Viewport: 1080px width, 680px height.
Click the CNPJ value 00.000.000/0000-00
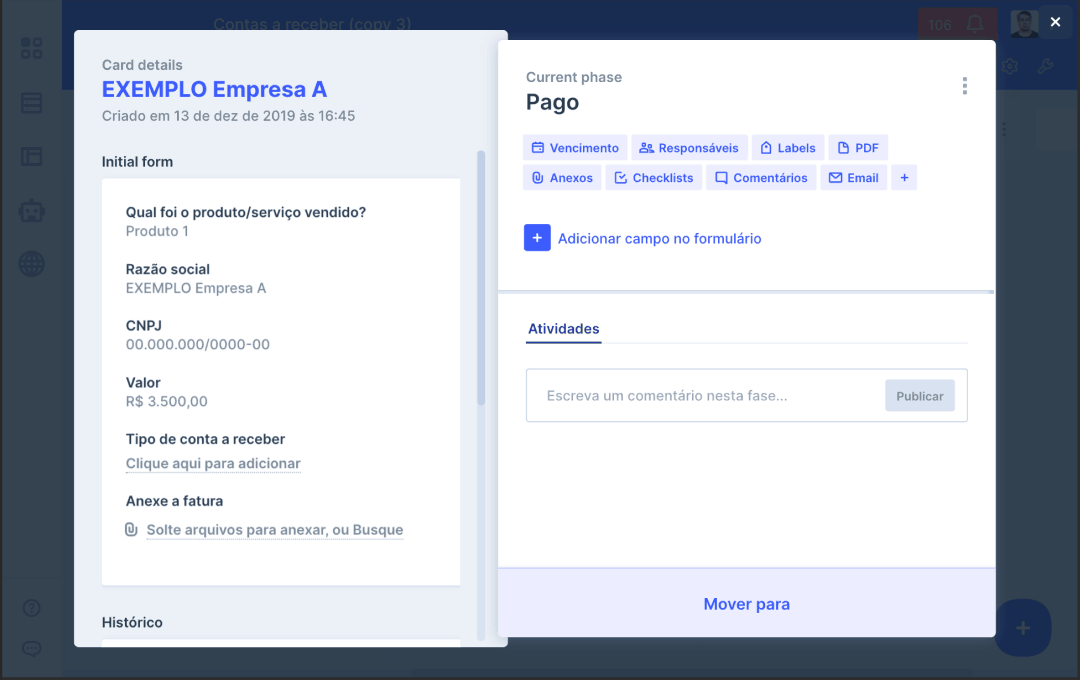[198, 344]
